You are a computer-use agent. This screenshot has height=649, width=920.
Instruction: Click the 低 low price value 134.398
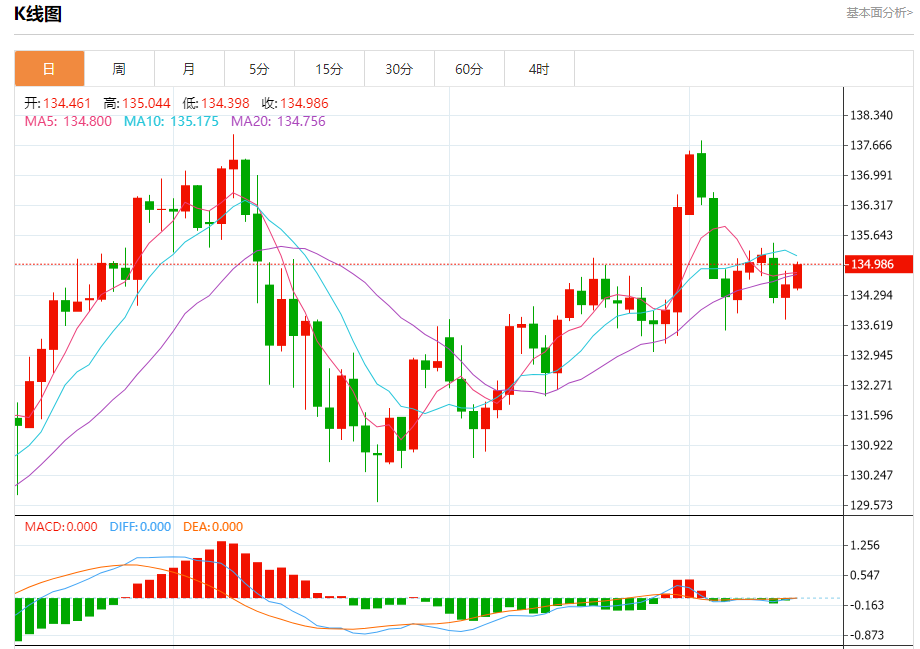point(225,103)
